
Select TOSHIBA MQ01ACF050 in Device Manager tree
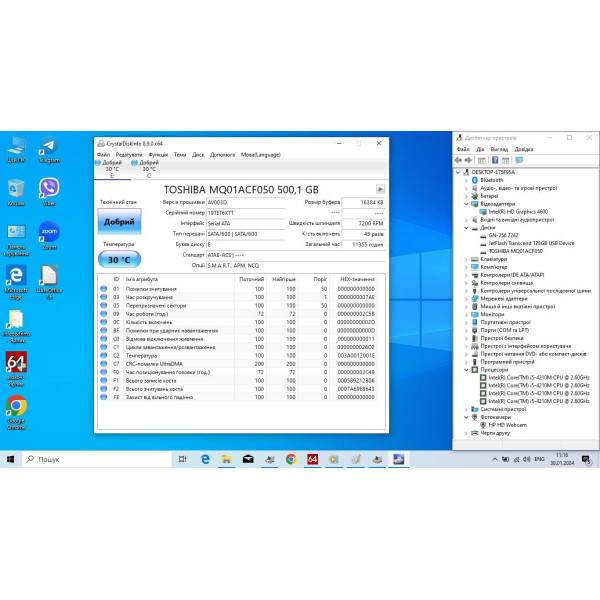pos(515,251)
